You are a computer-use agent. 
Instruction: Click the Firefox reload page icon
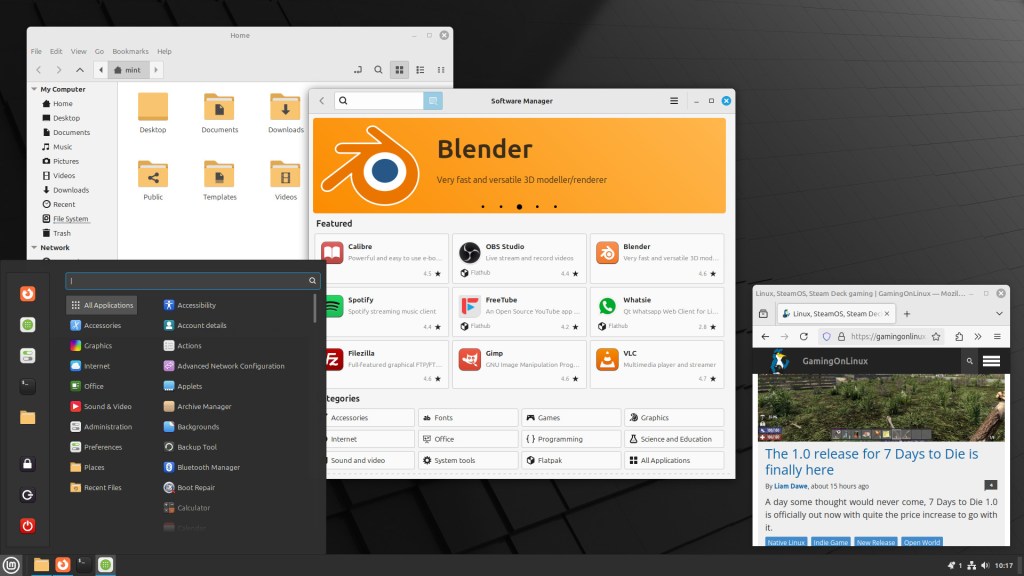click(803, 337)
